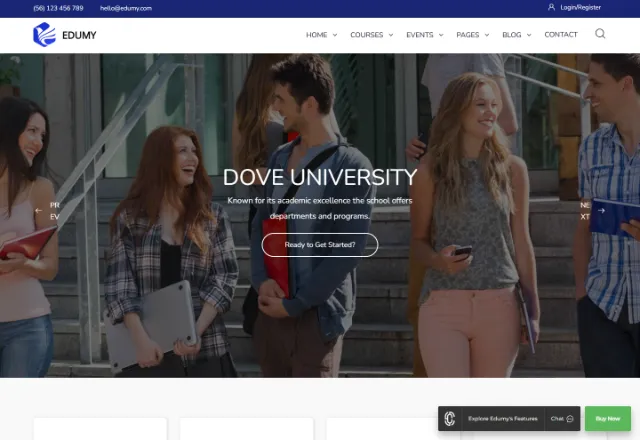Go to the Contact page
This screenshot has height=440, width=640.
point(561,35)
